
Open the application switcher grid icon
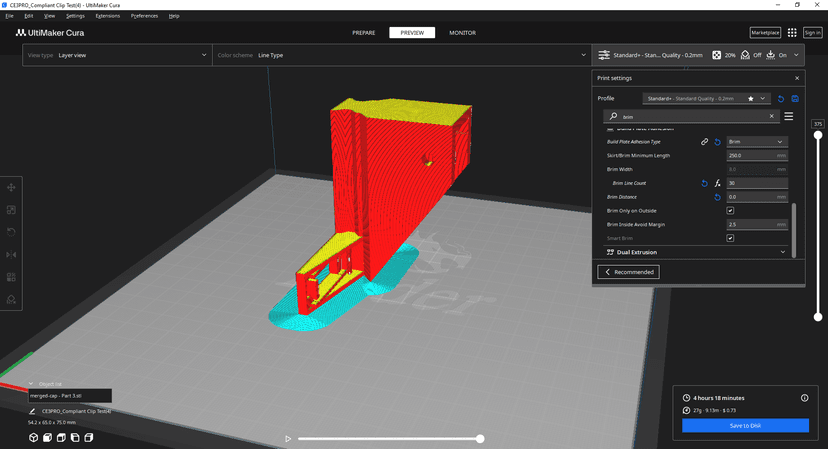[x=792, y=33]
